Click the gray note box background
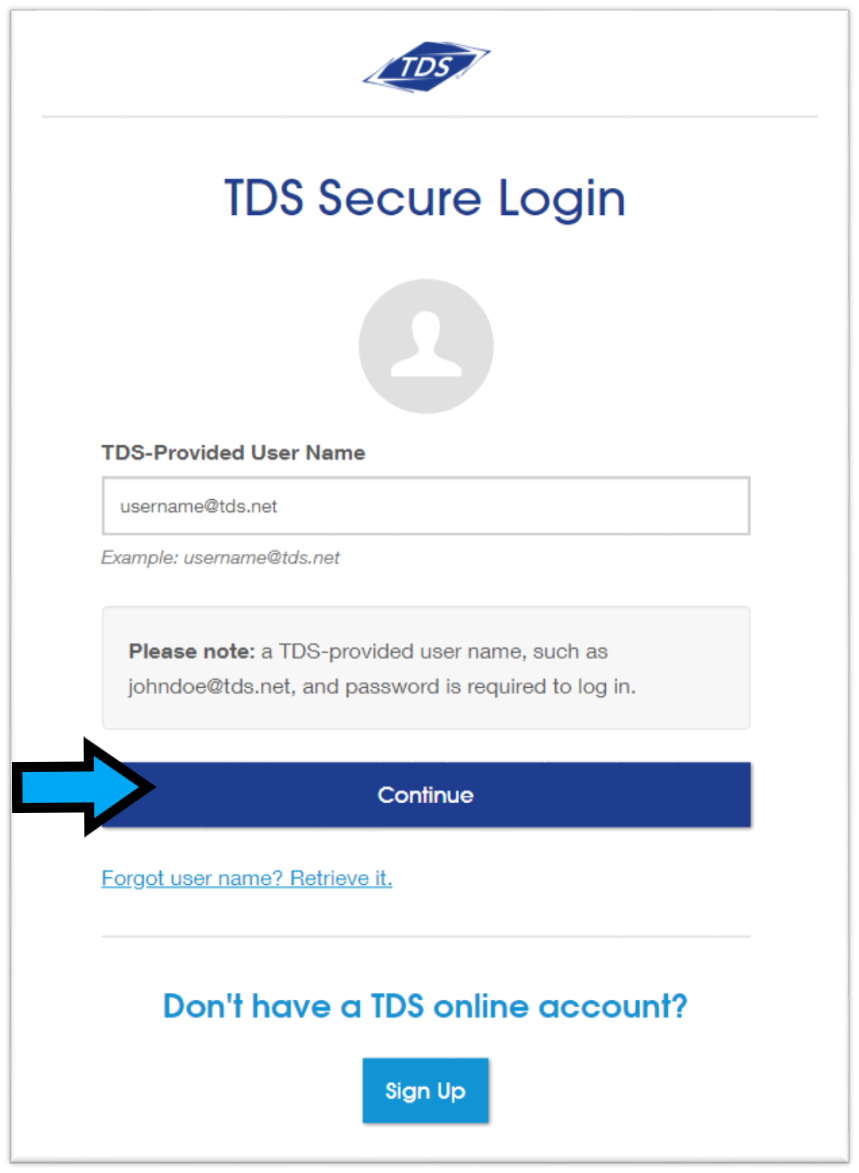This screenshot has height=1173, width=859. tap(426, 668)
